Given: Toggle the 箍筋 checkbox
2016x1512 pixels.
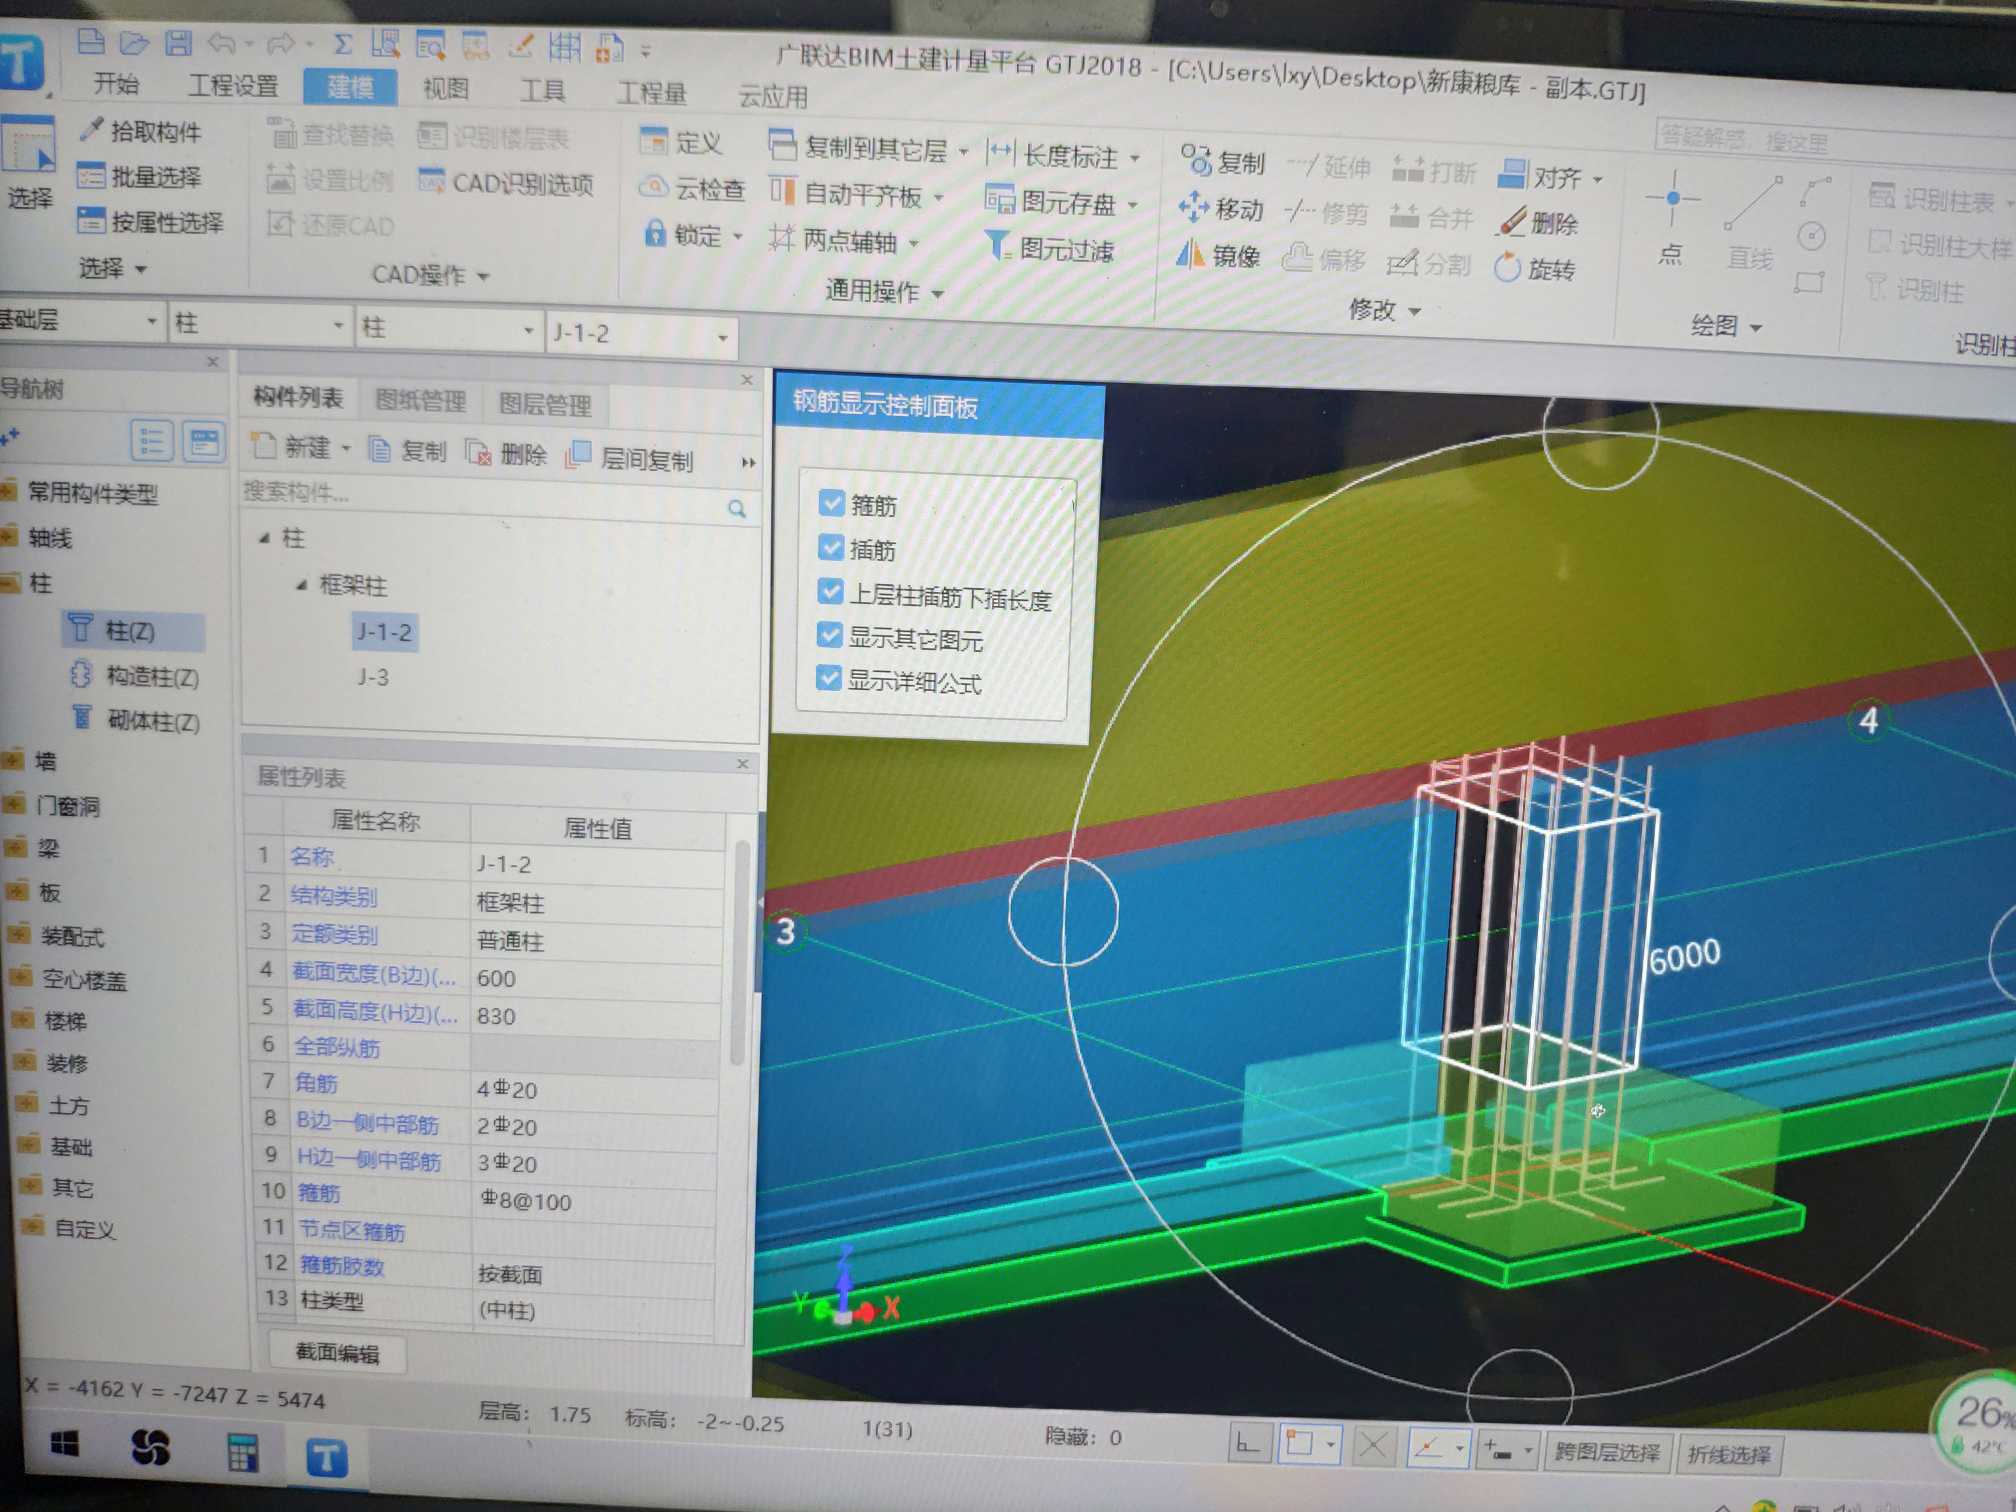Looking at the screenshot, I should 831,502.
